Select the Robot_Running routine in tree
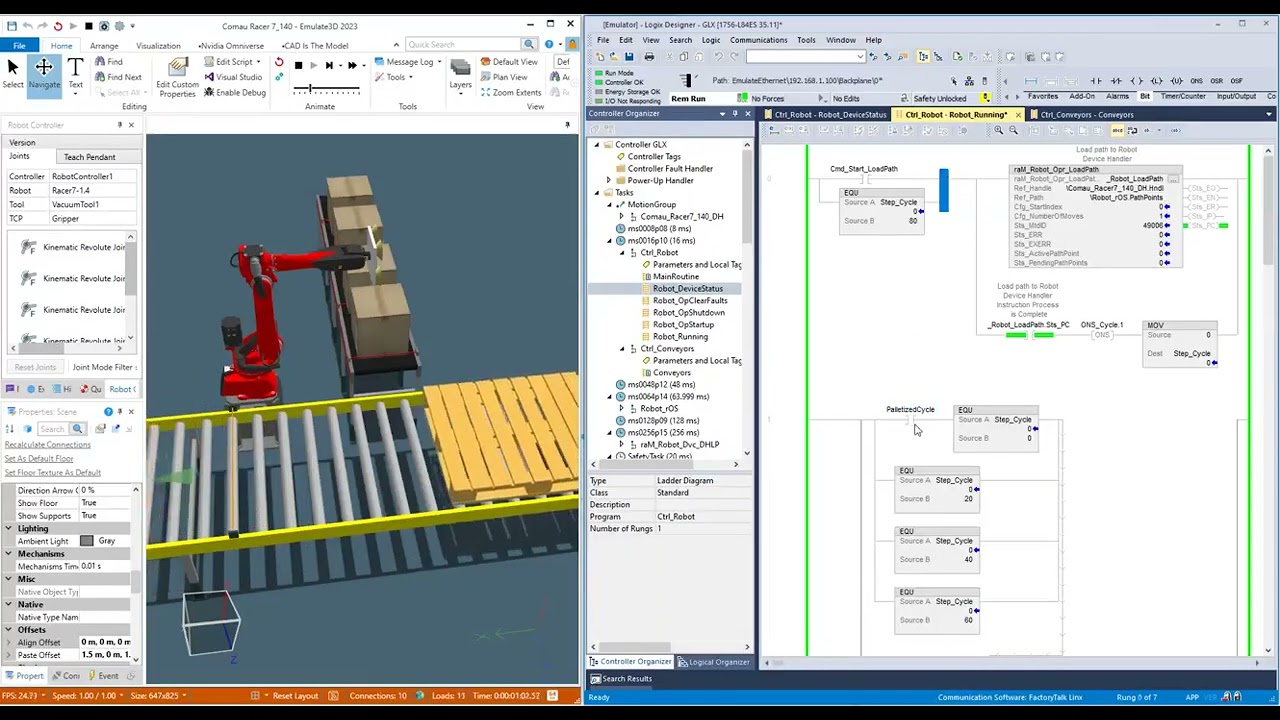 [x=680, y=337]
